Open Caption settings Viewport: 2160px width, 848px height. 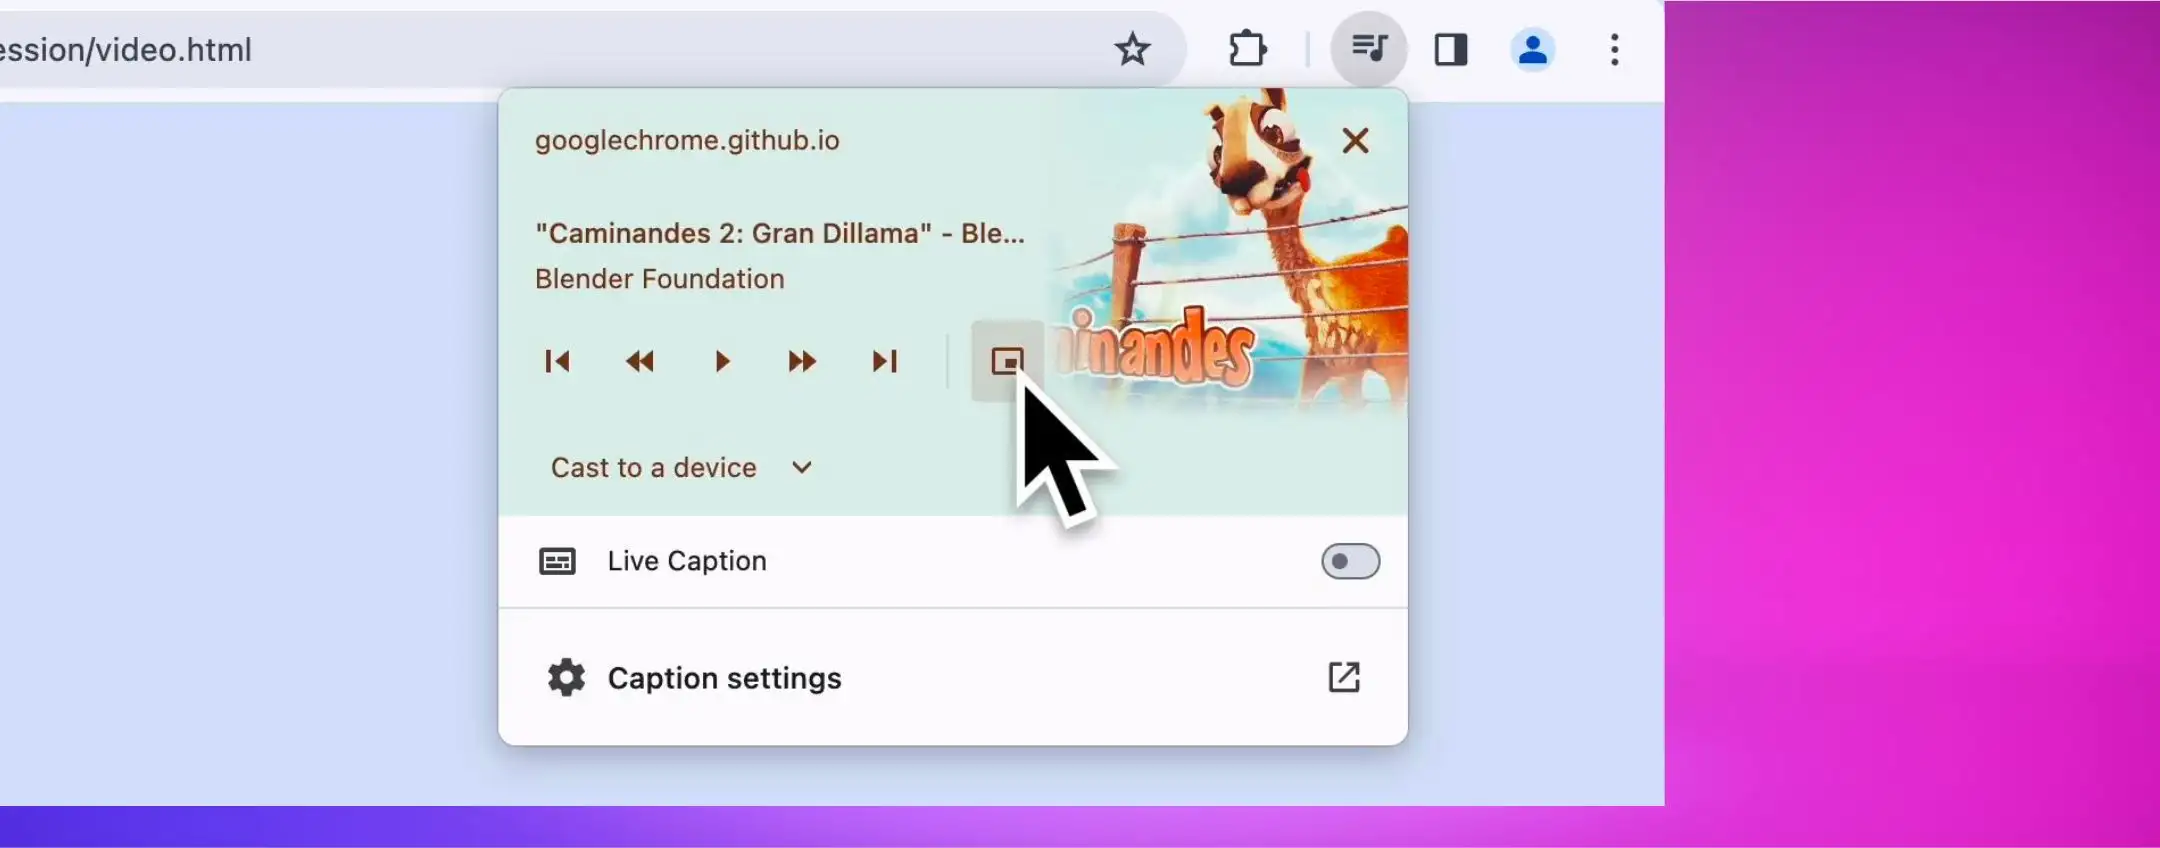953,678
